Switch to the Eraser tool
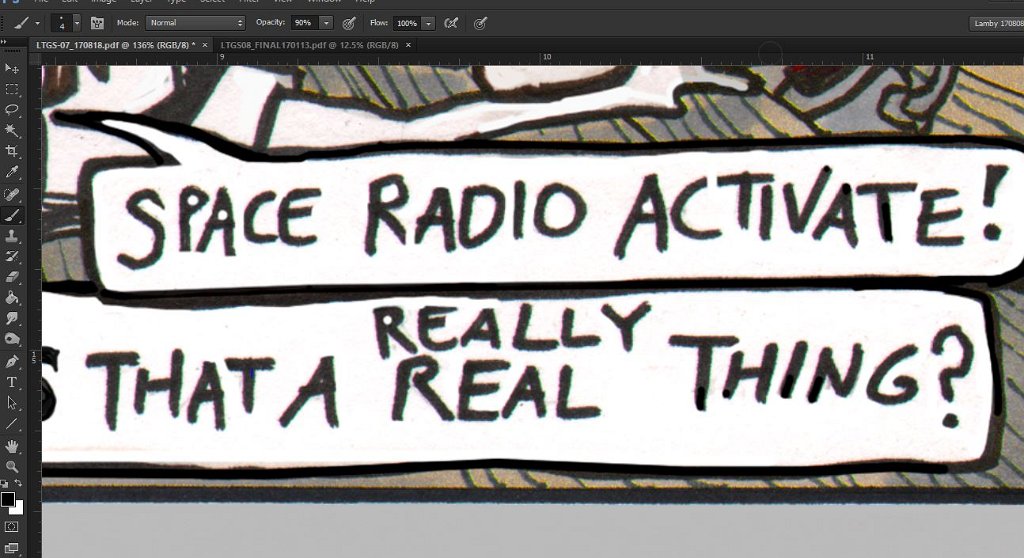The height and width of the screenshot is (558, 1024). [x=12, y=277]
